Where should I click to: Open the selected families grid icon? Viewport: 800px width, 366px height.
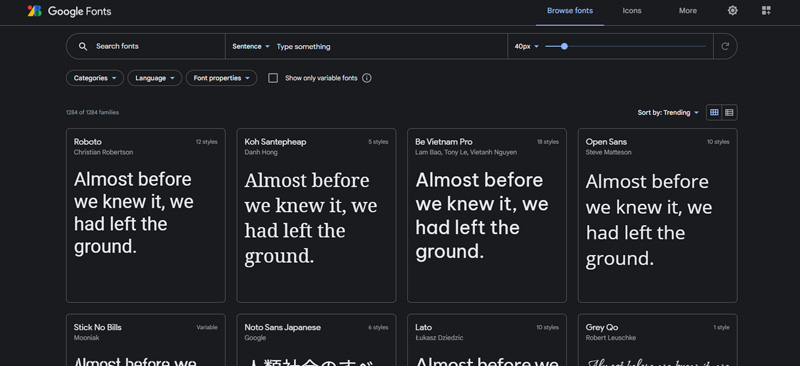click(766, 11)
